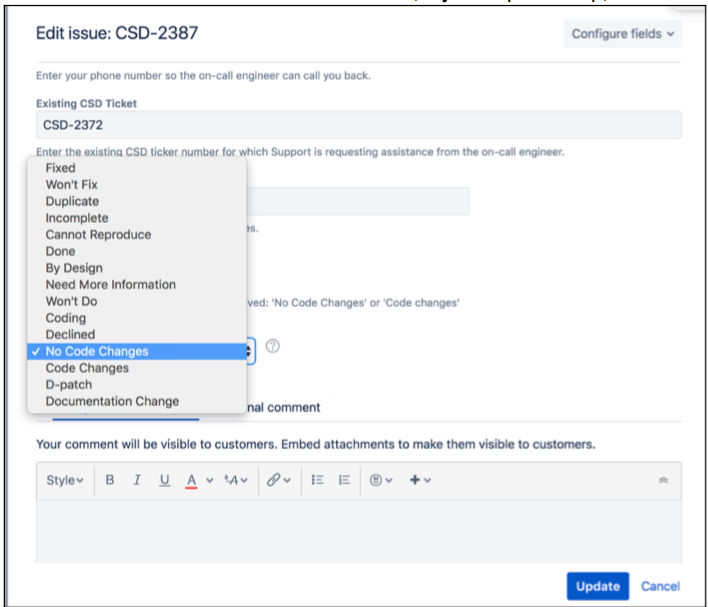The image size is (708, 607).
Task: Open the link insertion tool
Action: click(x=278, y=480)
